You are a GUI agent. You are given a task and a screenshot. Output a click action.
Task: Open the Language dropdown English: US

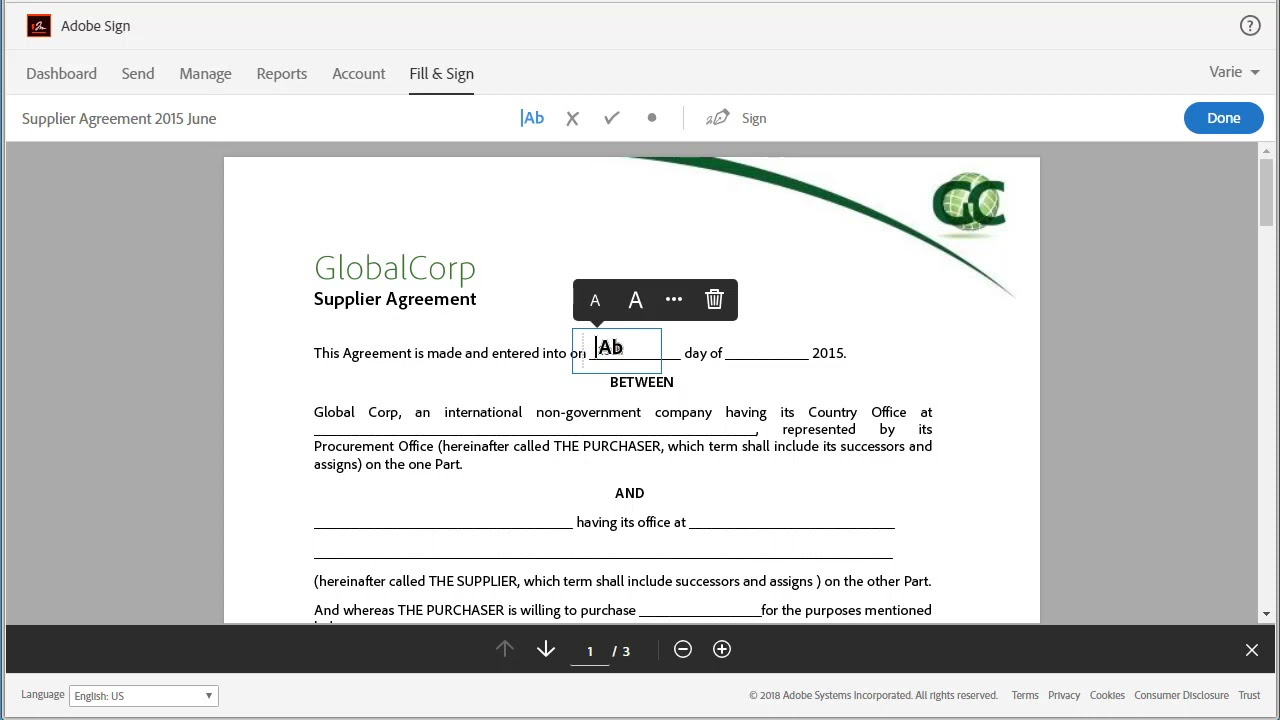(143, 696)
